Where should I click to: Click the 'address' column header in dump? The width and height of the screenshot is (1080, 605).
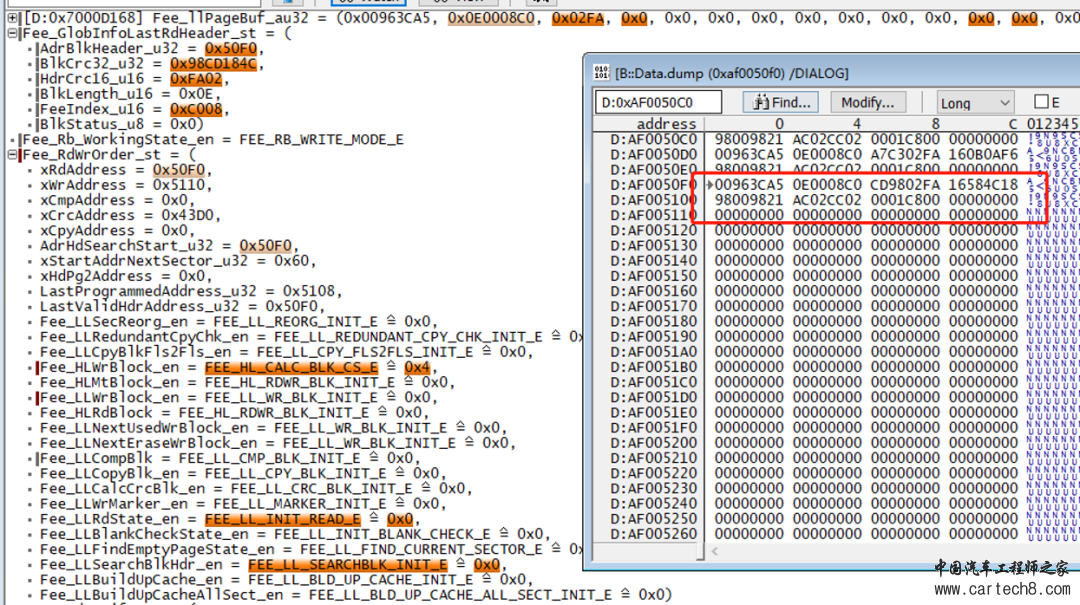coord(666,123)
